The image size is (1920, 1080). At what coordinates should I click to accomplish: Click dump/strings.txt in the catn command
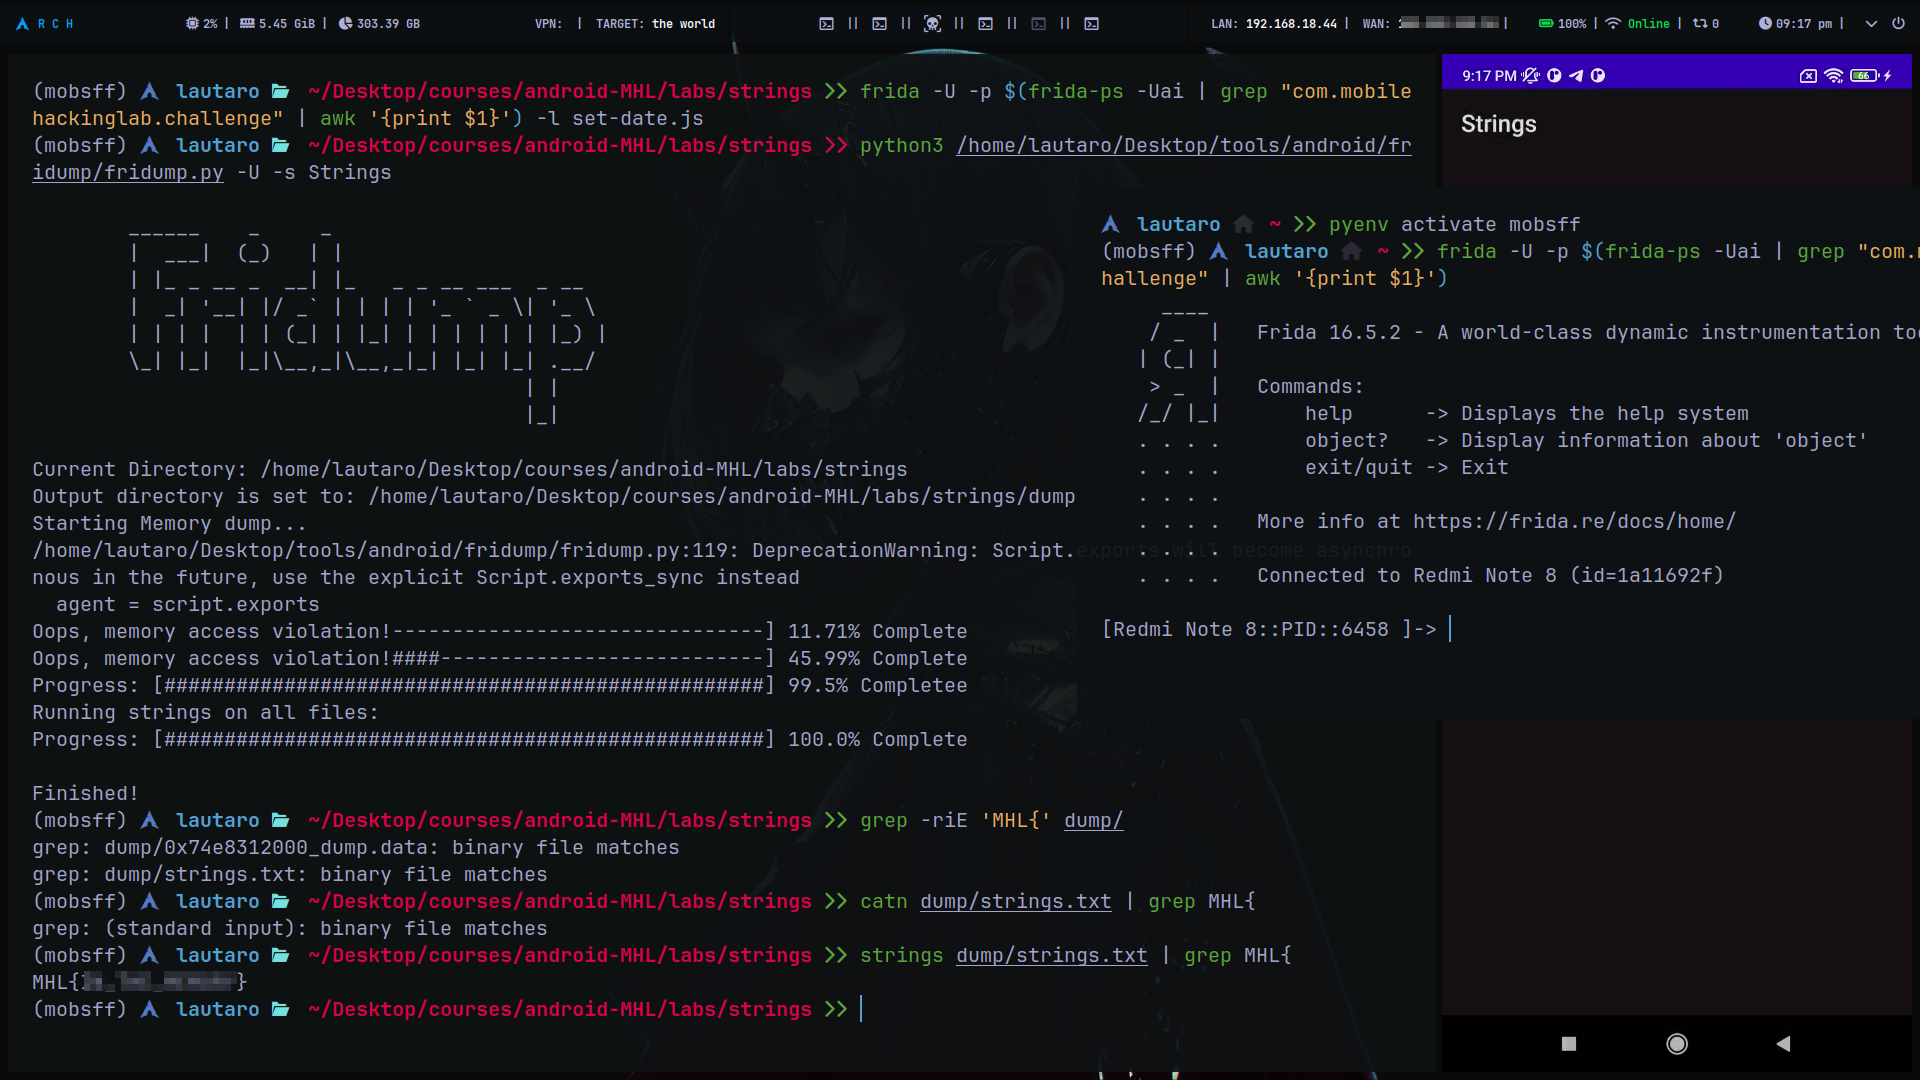[x=1015, y=901]
